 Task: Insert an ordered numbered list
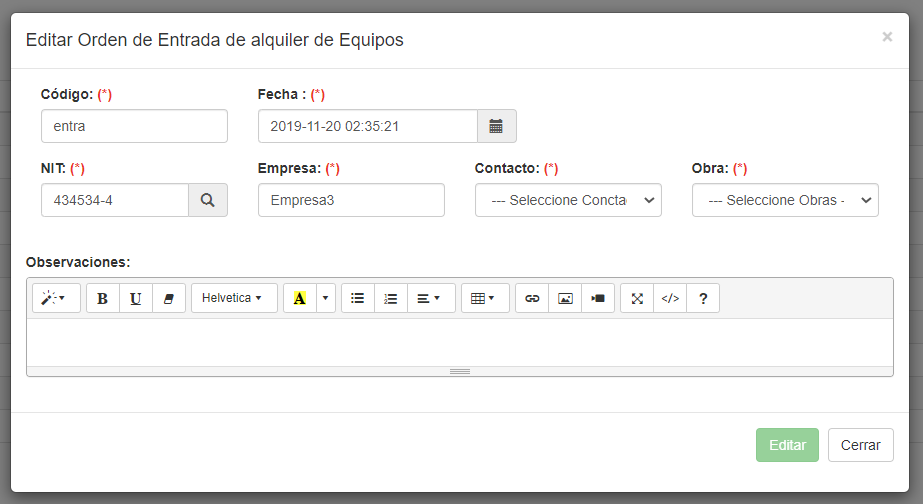(x=391, y=298)
